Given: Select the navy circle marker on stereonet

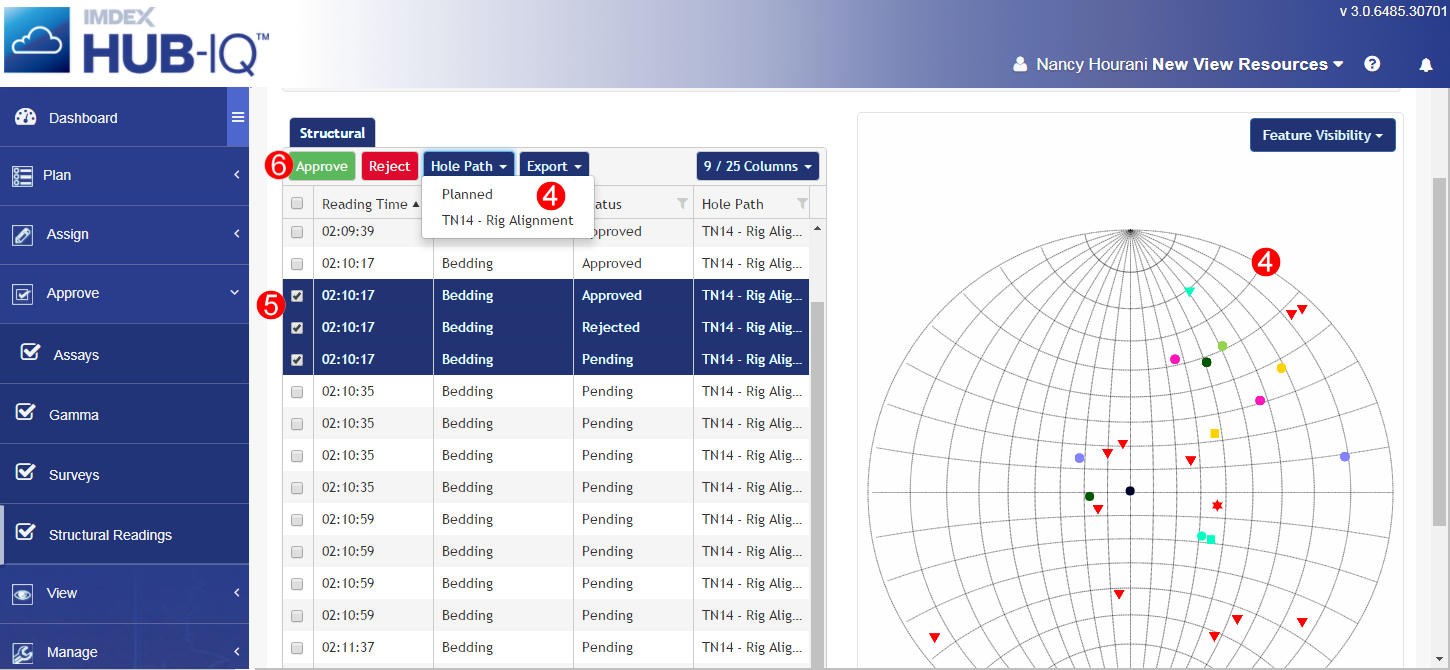Looking at the screenshot, I should pos(1130,491).
